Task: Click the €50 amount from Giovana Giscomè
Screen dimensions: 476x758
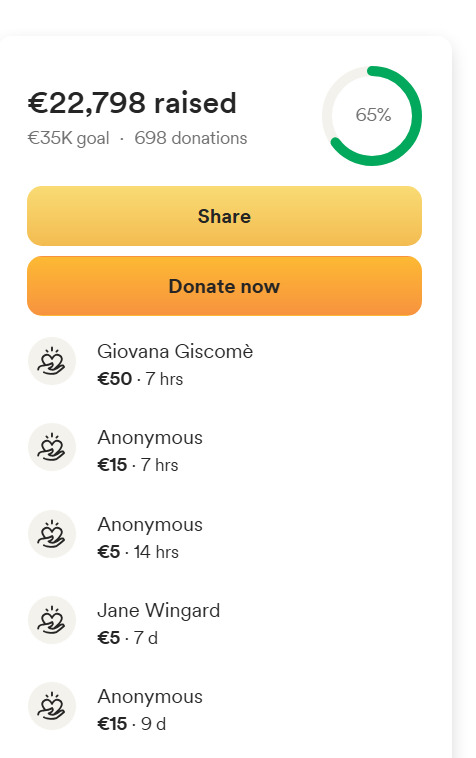Action: click(x=115, y=379)
